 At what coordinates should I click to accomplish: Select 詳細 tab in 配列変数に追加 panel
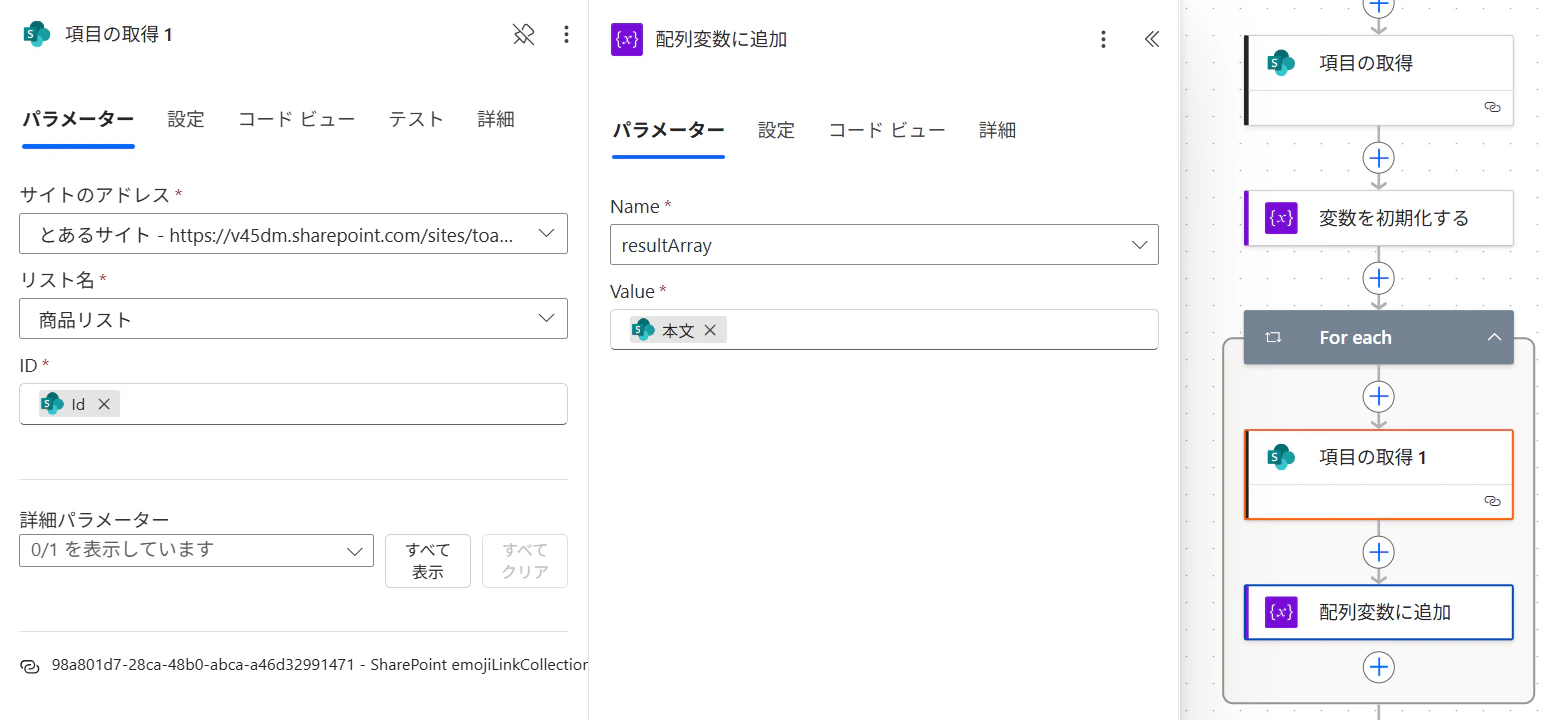pyautogui.click(x=997, y=130)
